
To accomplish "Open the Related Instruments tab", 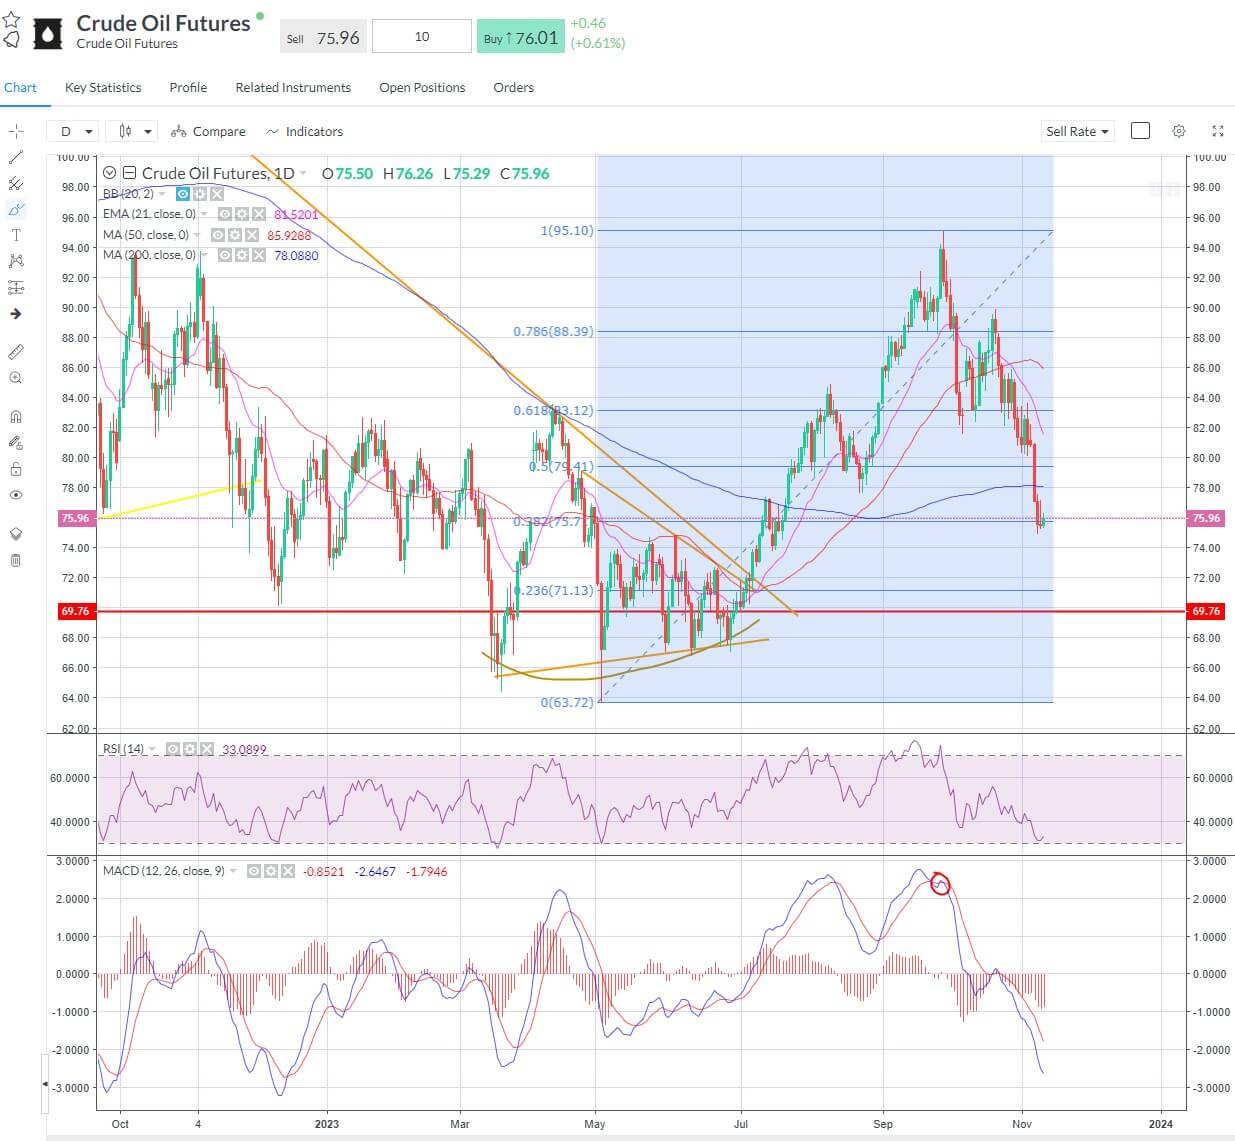I will 293,87.
